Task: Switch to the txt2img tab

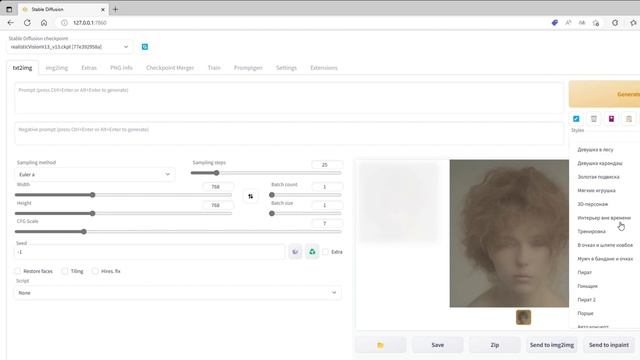Action: pos(22,68)
